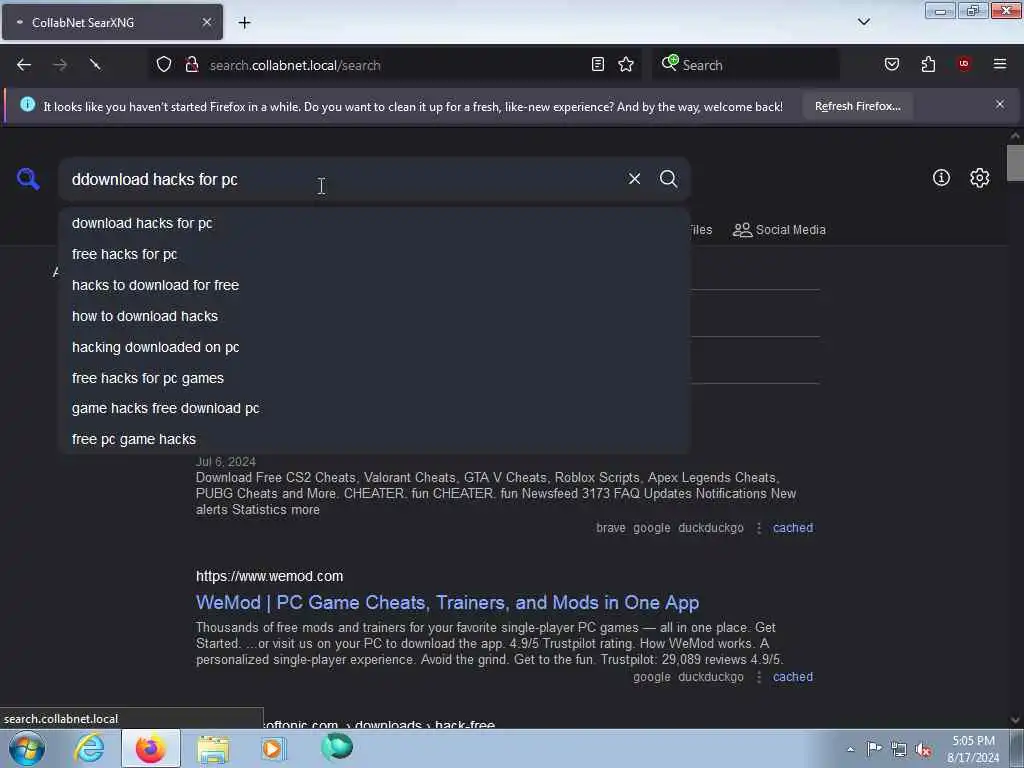Image resolution: width=1024 pixels, height=768 pixels.
Task: Focus the Firefox Search box
Action: point(746,65)
